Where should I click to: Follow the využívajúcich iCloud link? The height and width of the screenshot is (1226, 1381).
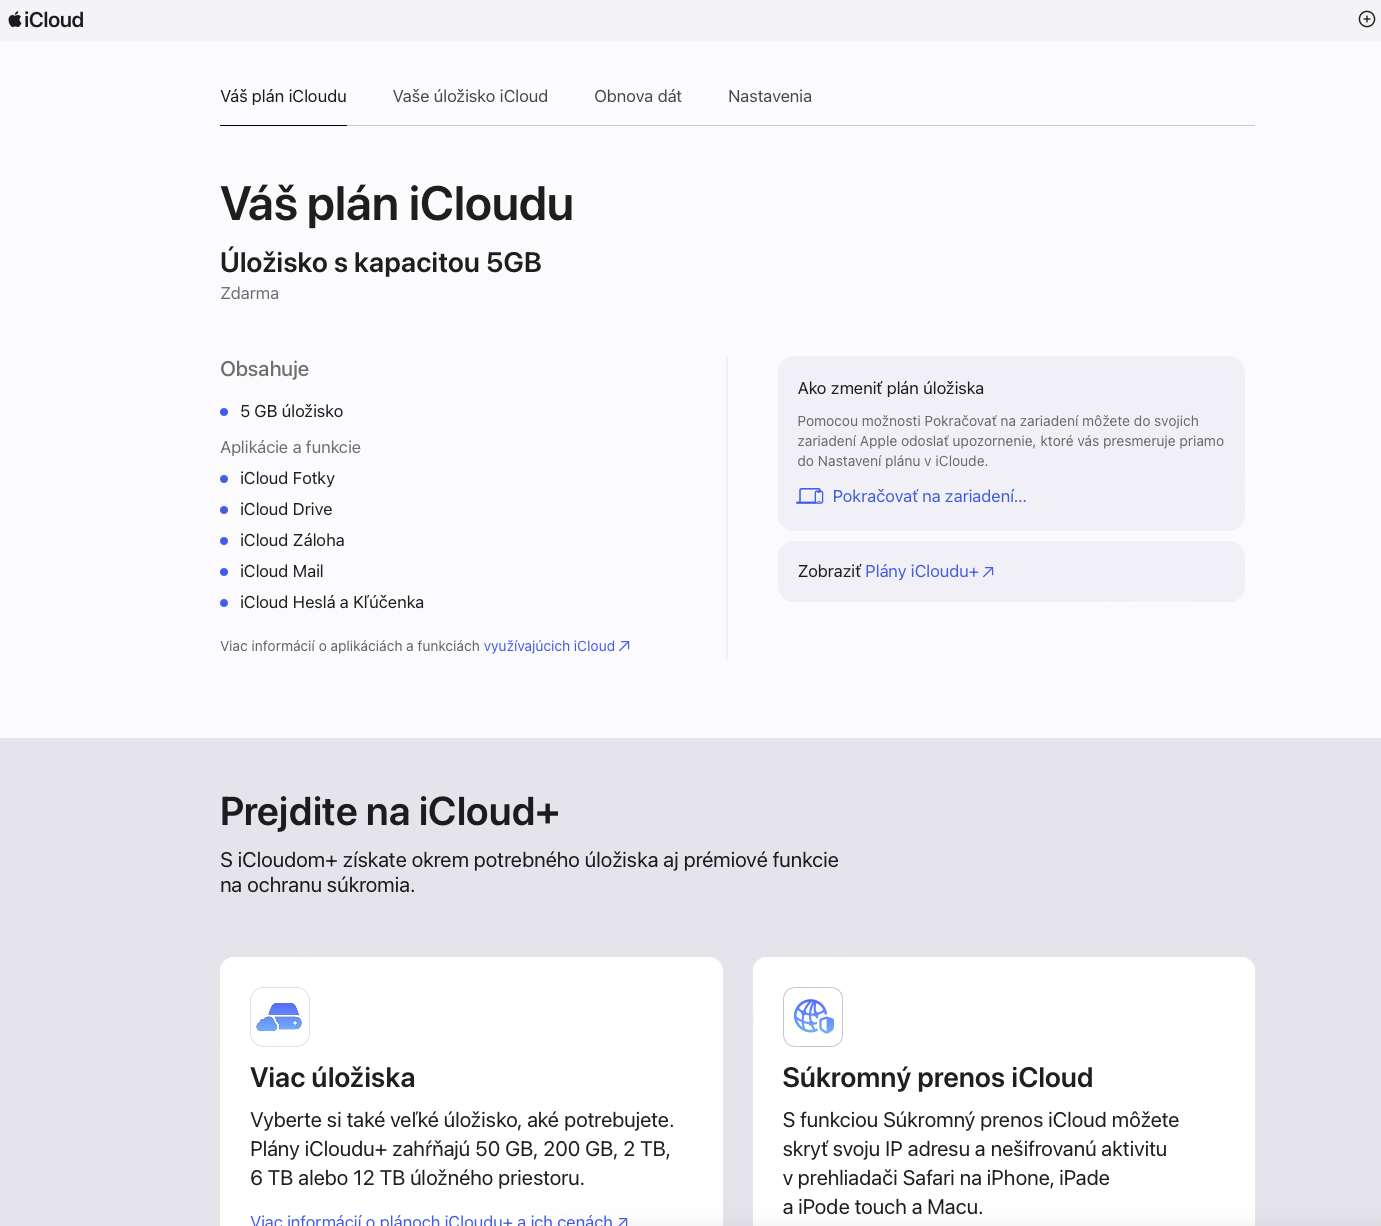[557, 646]
